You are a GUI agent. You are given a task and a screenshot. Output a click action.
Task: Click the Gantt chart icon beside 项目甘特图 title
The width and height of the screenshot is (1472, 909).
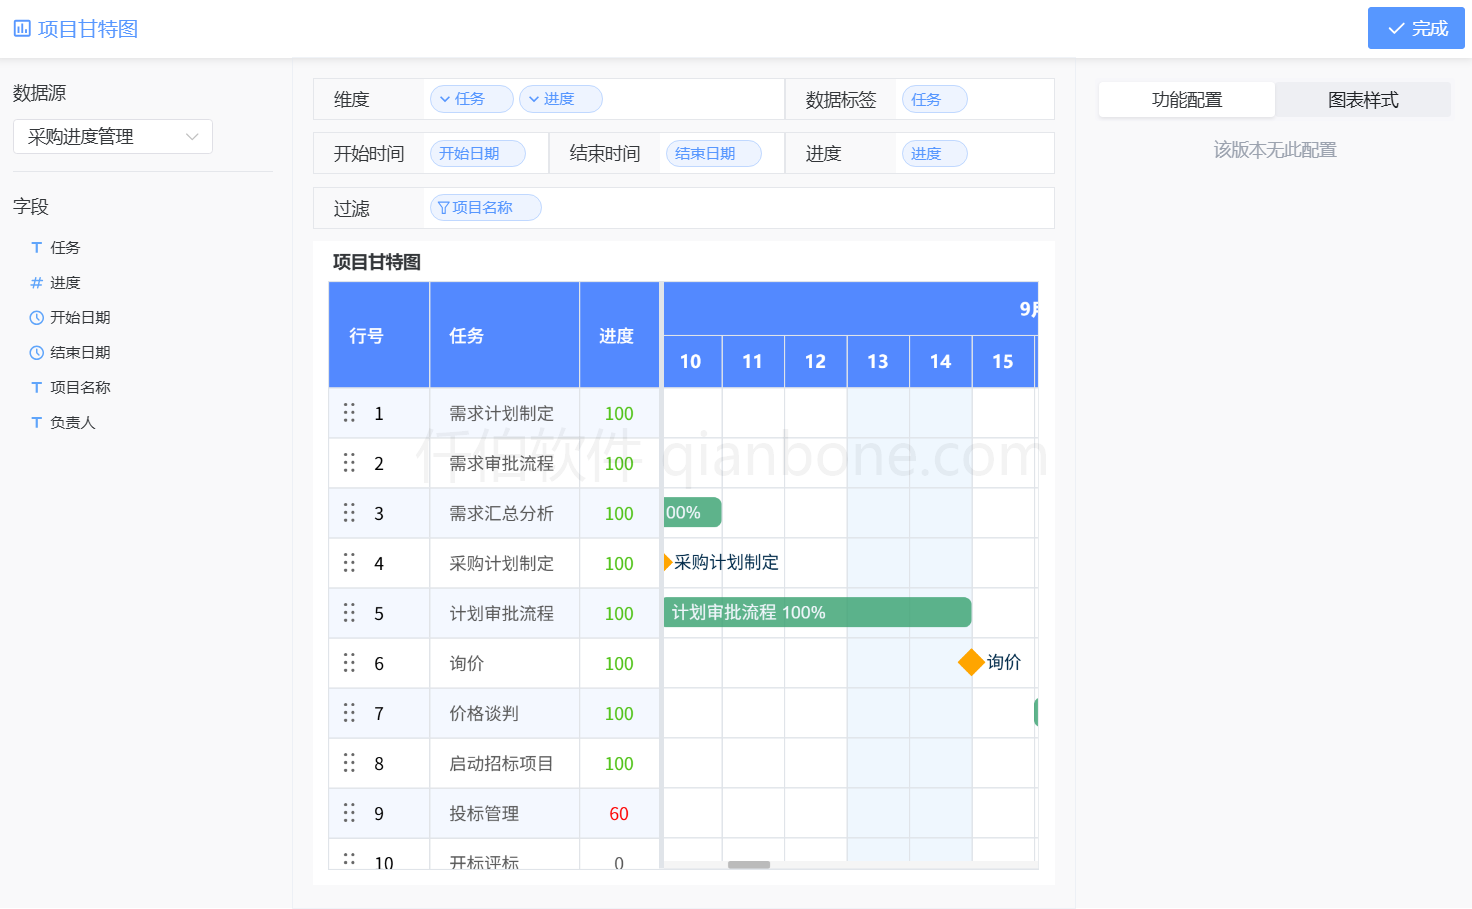pos(21,28)
